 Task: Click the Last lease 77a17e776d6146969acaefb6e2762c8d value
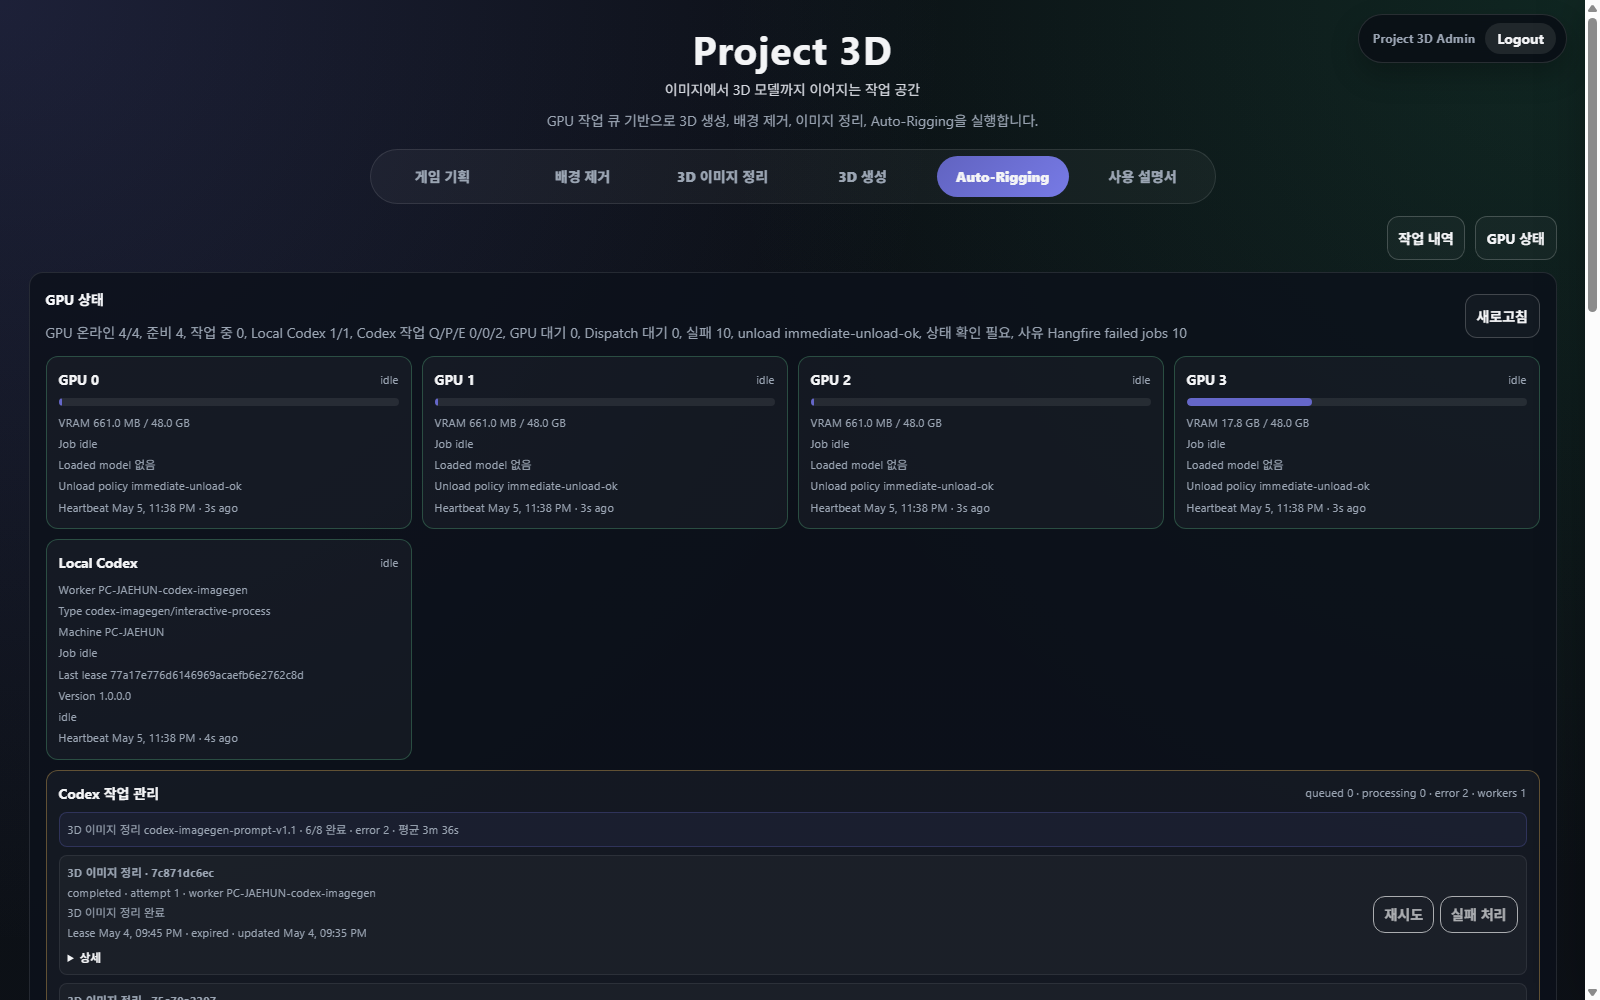[x=181, y=675]
